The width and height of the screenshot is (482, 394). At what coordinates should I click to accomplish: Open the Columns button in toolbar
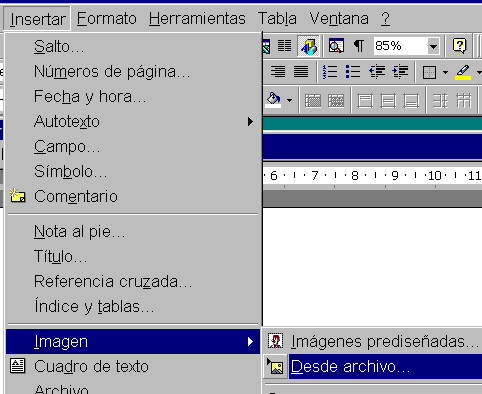point(284,46)
